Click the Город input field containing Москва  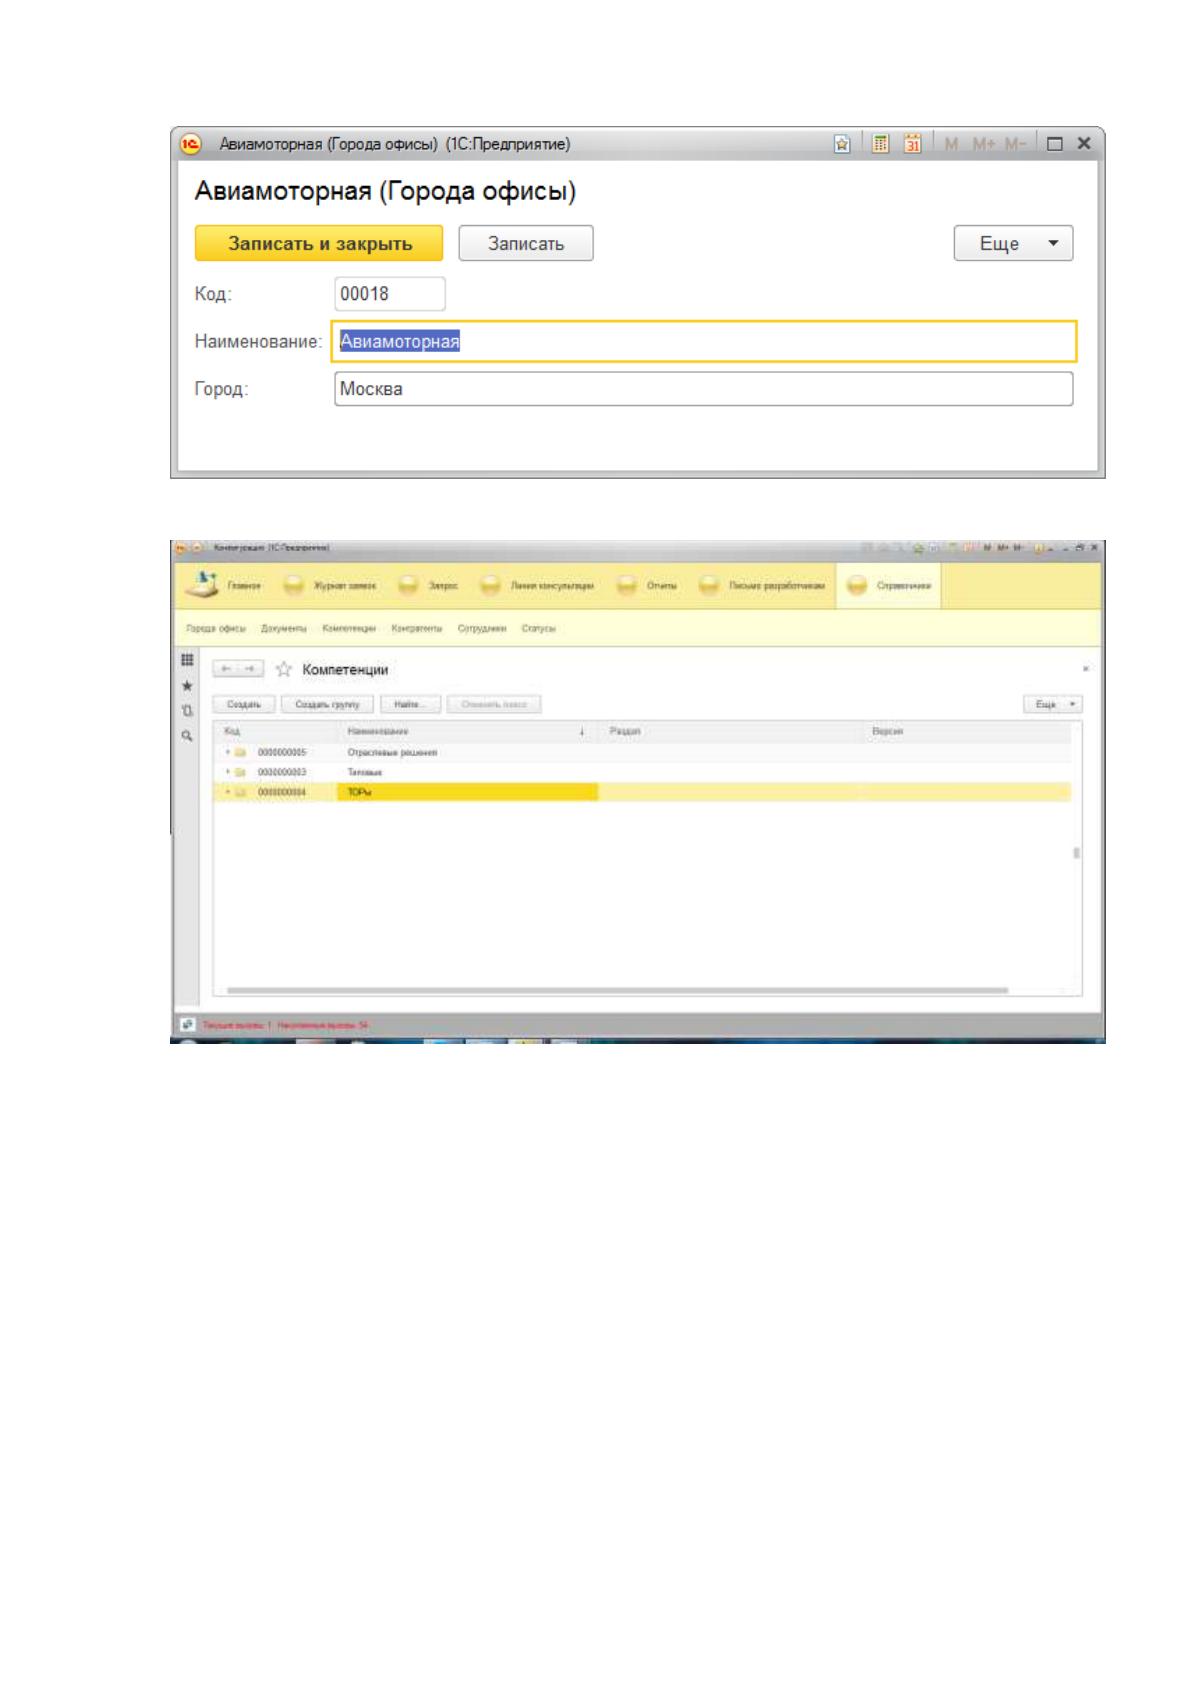tap(703, 389)
